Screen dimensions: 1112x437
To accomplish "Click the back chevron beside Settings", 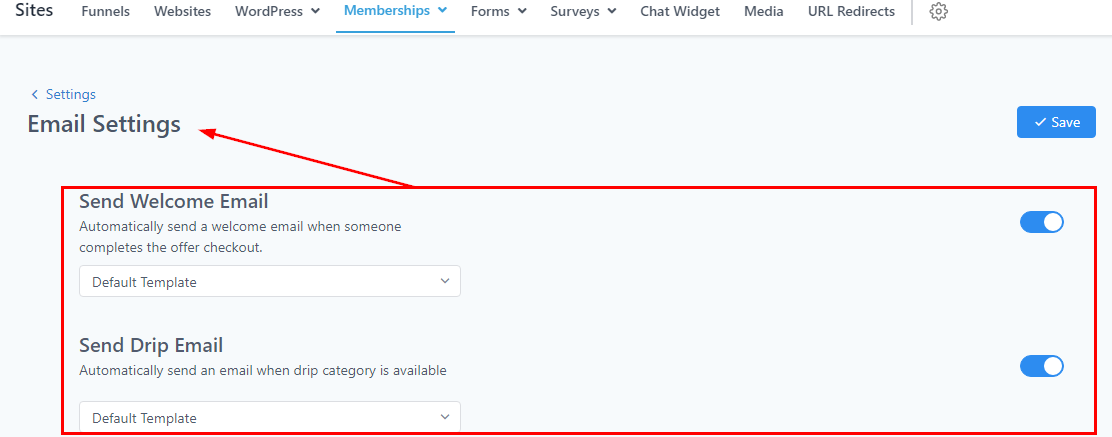I will pos(35,94).
